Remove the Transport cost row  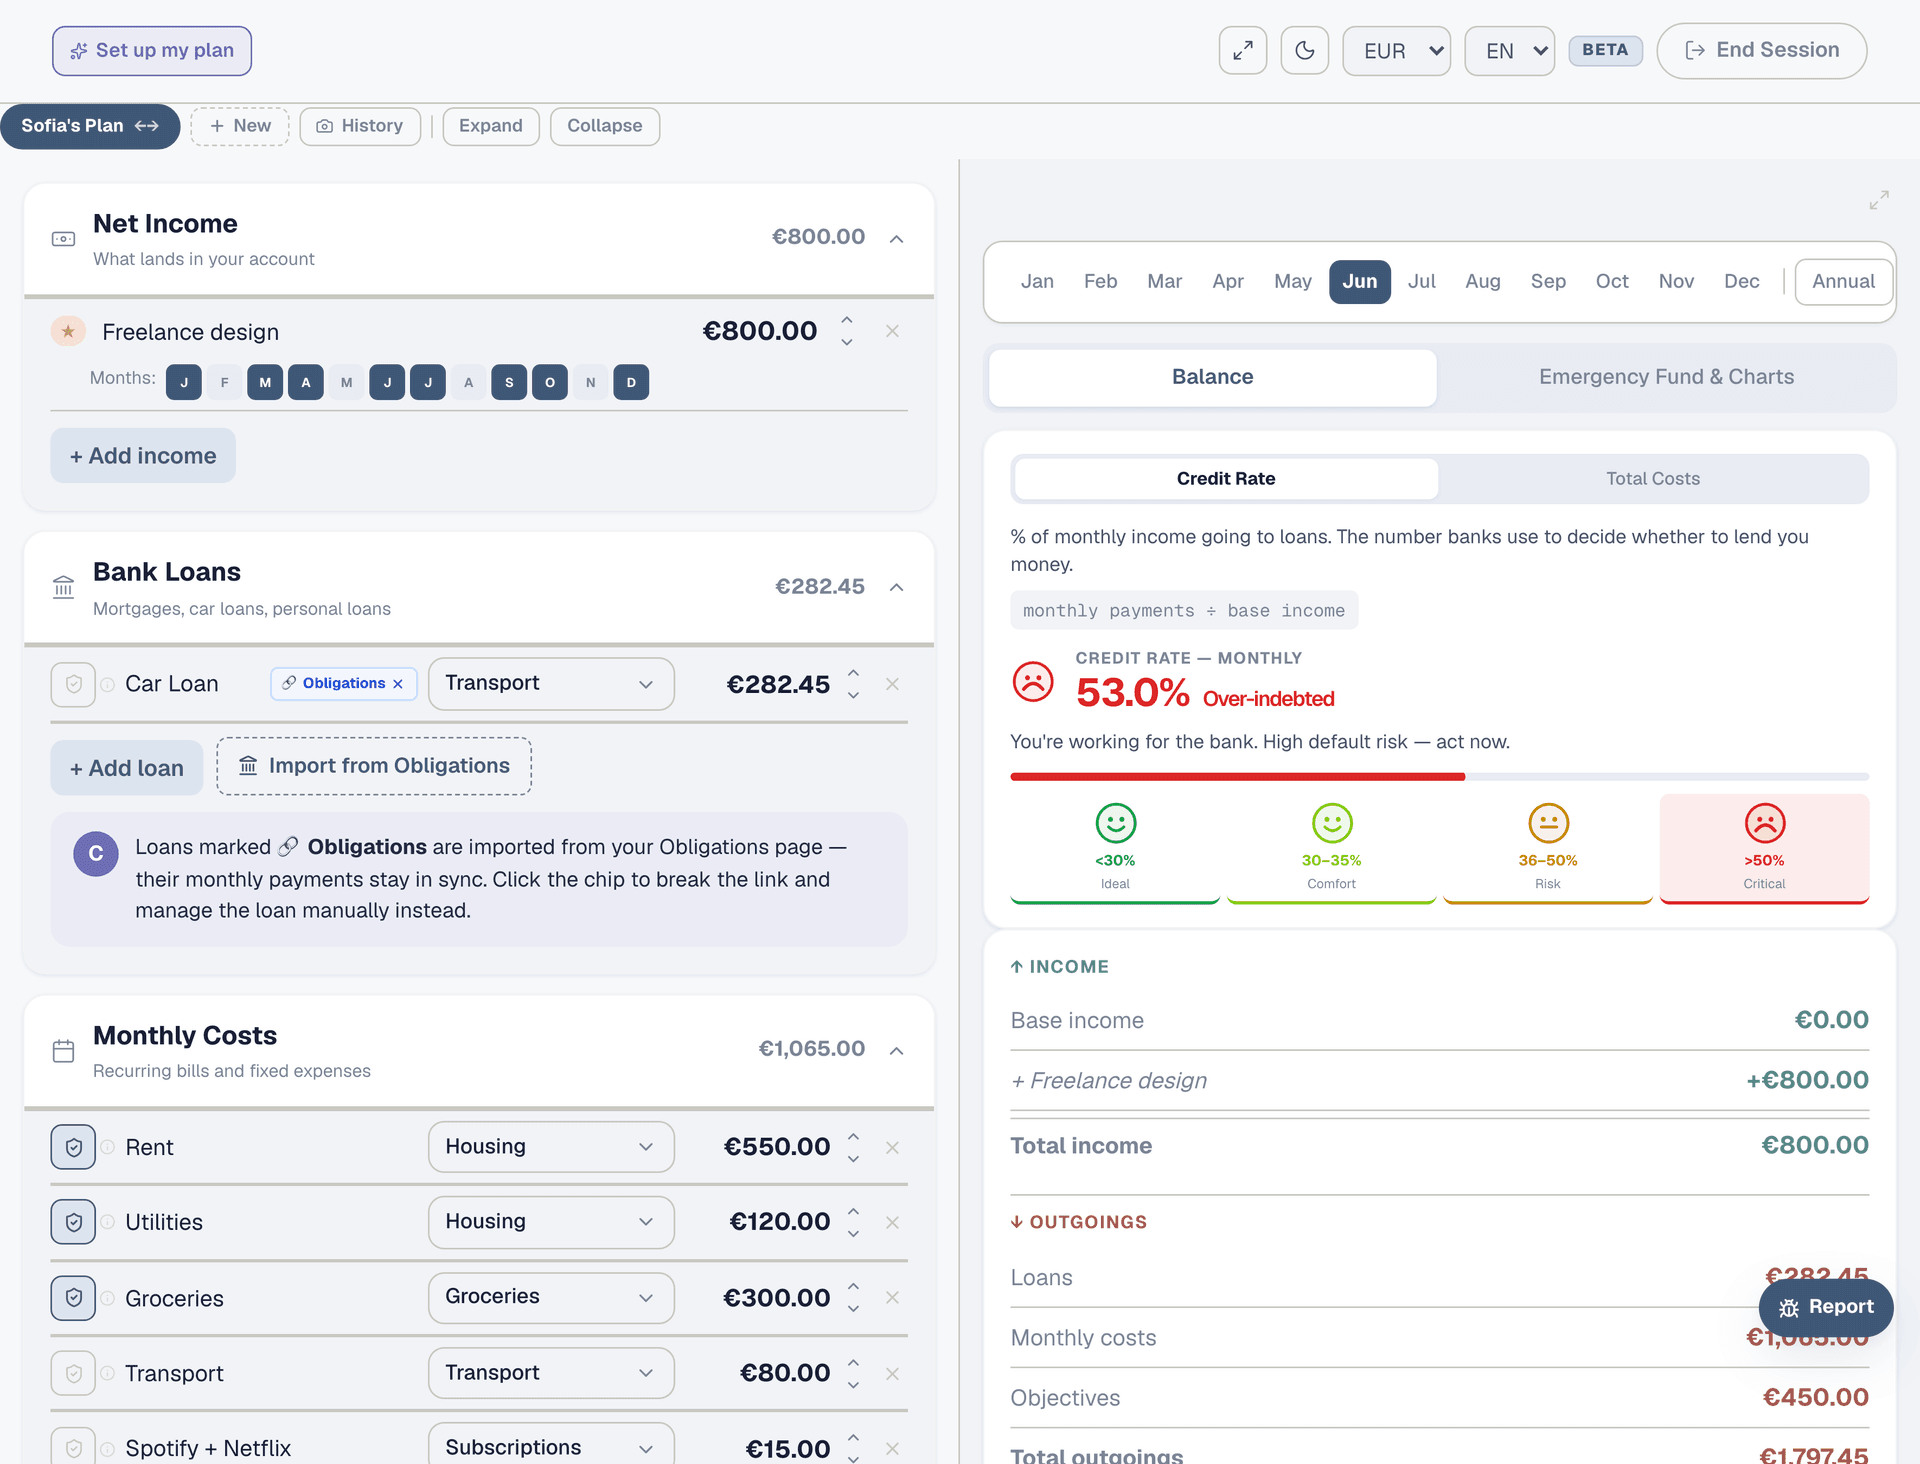pyautogui.click(x=892, y=1374)
